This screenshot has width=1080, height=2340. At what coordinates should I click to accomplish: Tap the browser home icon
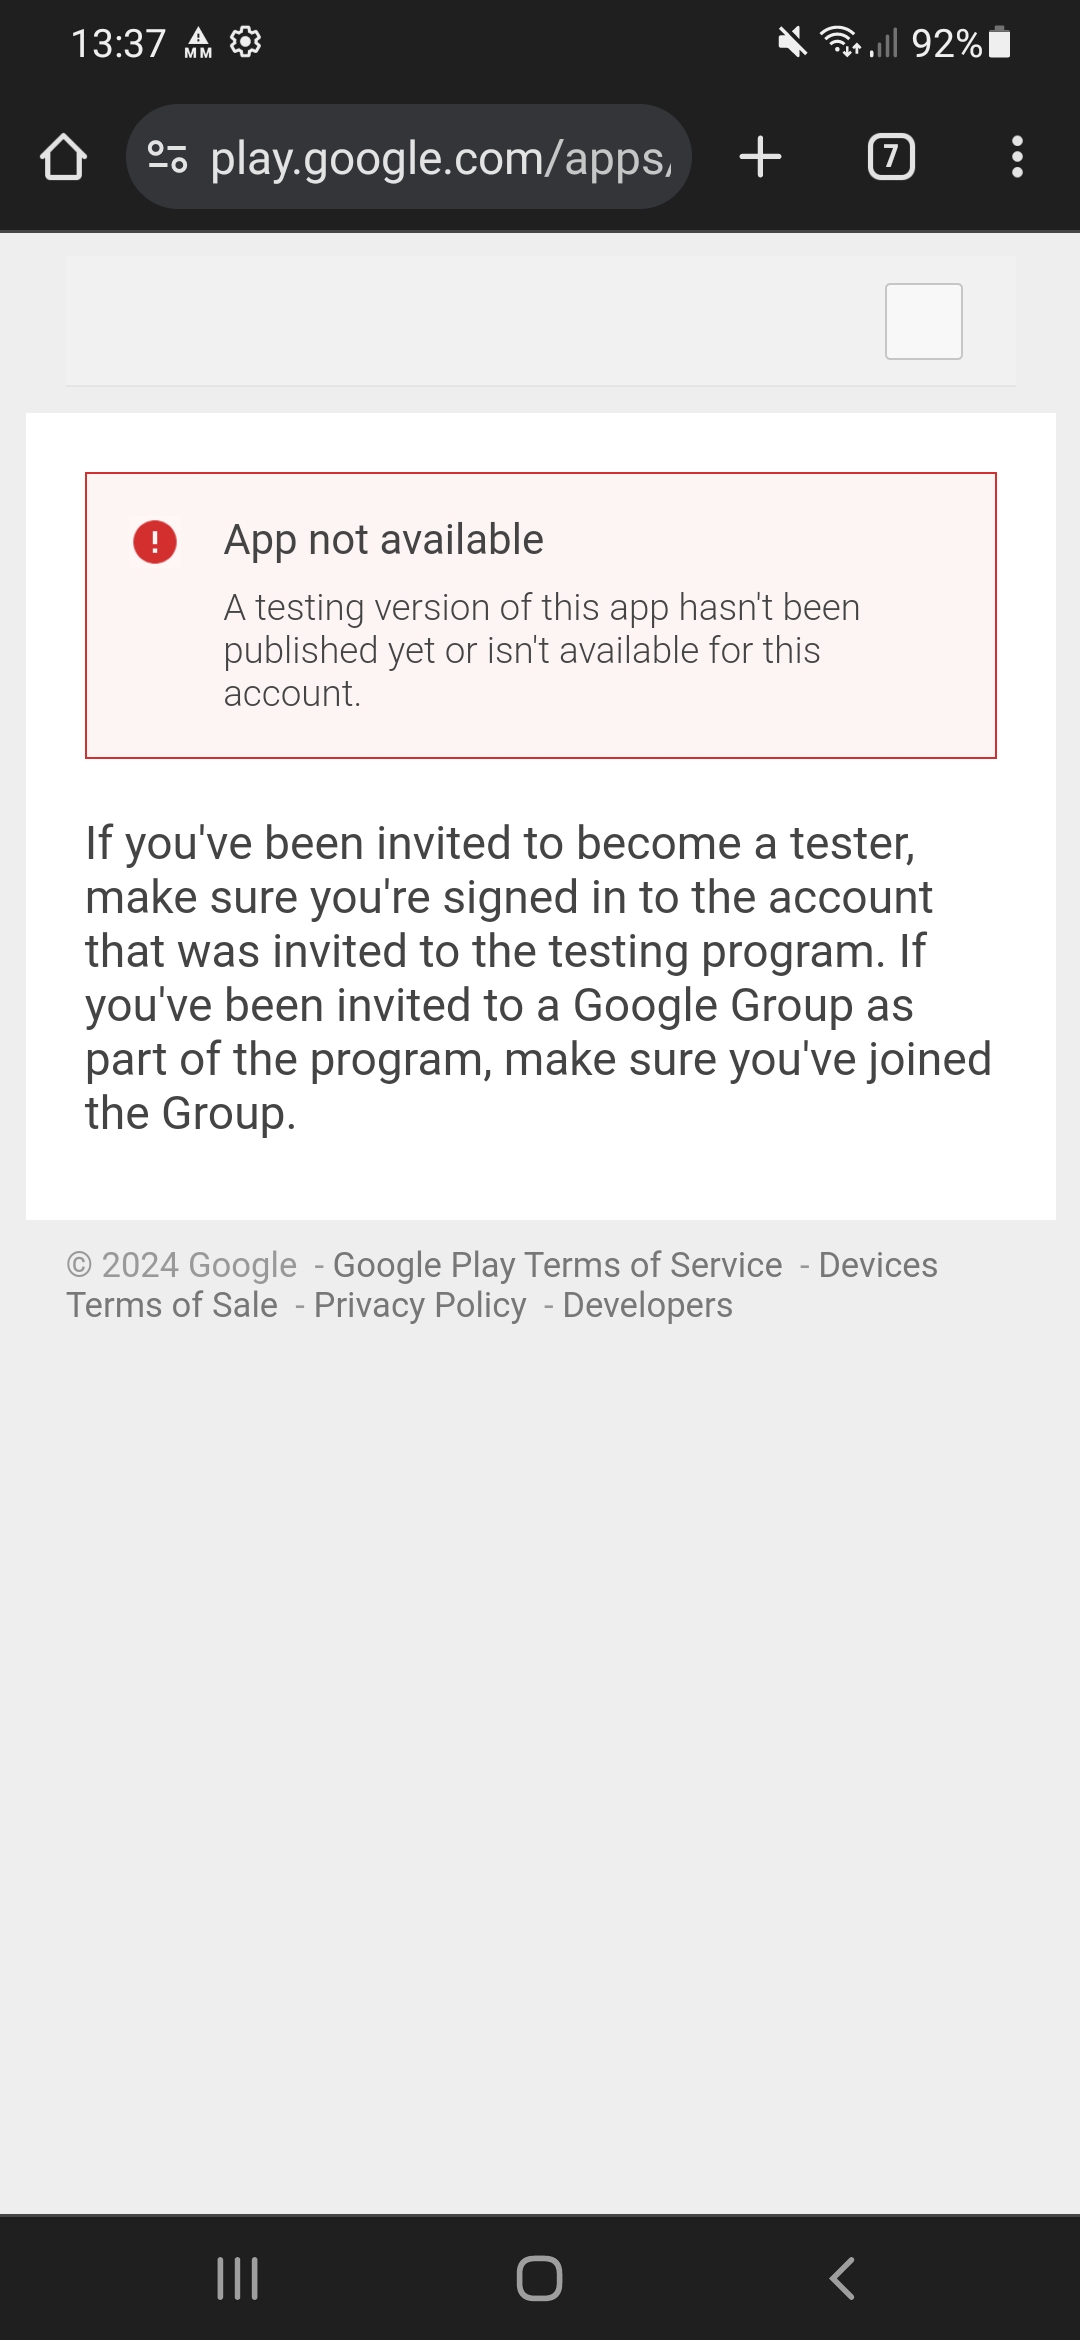pyautogui.click(x=63, y=157)
